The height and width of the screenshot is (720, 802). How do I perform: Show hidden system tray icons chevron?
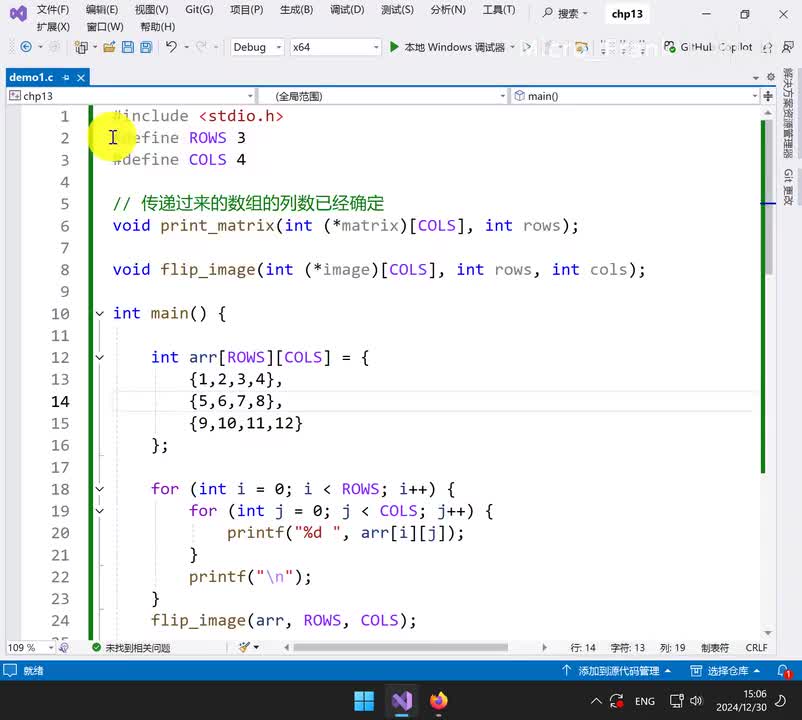(596, 701)
